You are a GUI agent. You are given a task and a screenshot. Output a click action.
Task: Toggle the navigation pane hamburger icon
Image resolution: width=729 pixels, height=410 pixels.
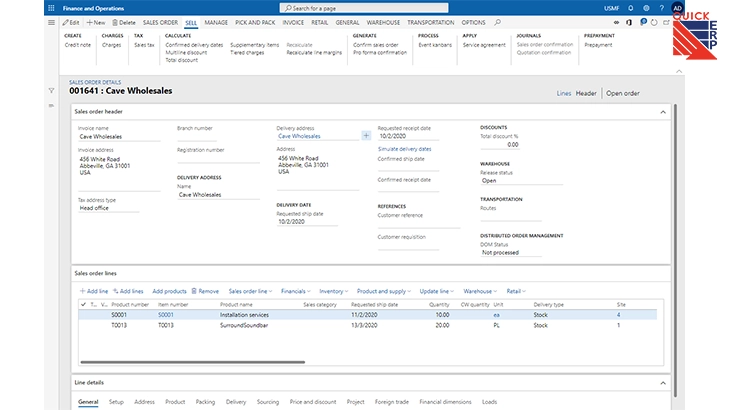point(51,22)
